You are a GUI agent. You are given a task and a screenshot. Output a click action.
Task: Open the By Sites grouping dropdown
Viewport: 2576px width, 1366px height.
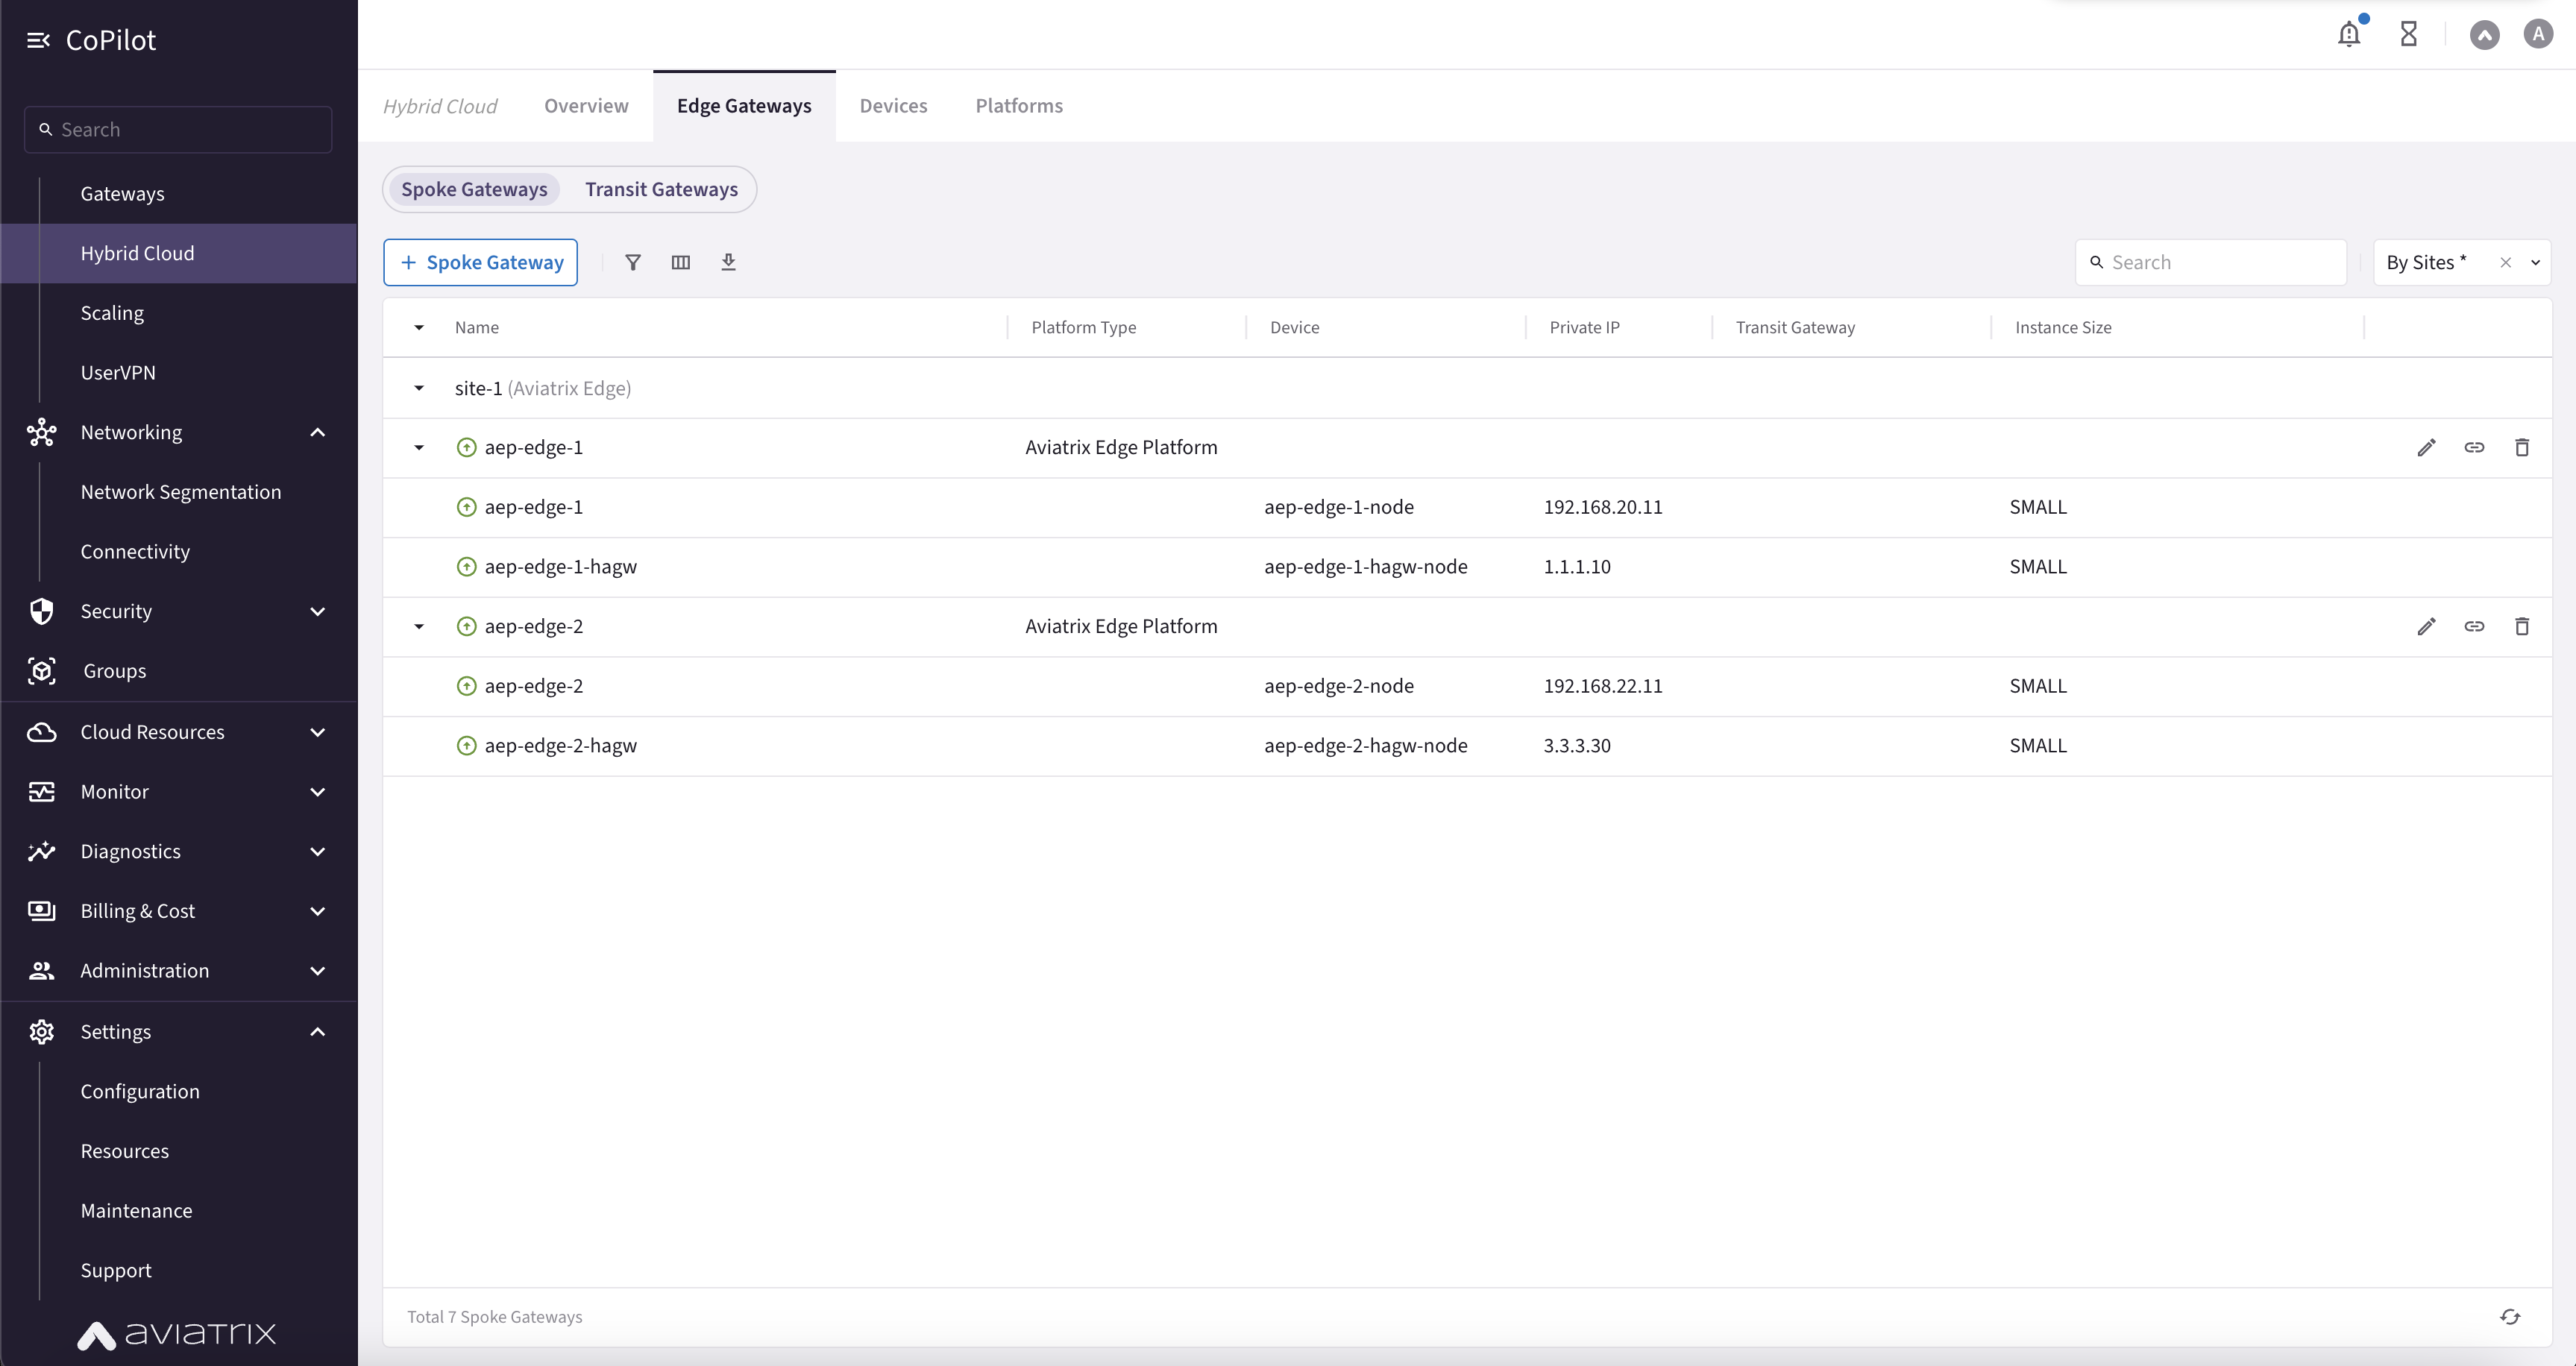(2535, 262)
